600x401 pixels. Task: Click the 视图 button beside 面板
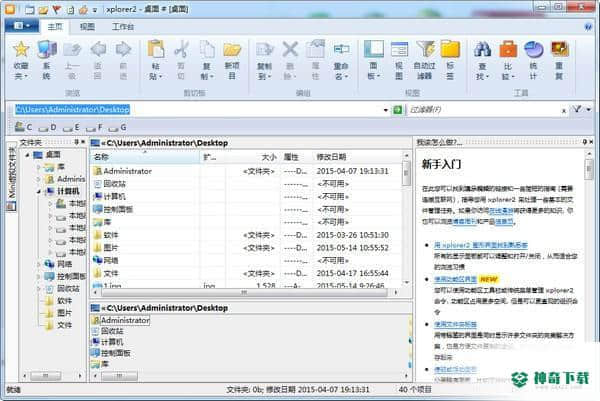coord(399,60)
